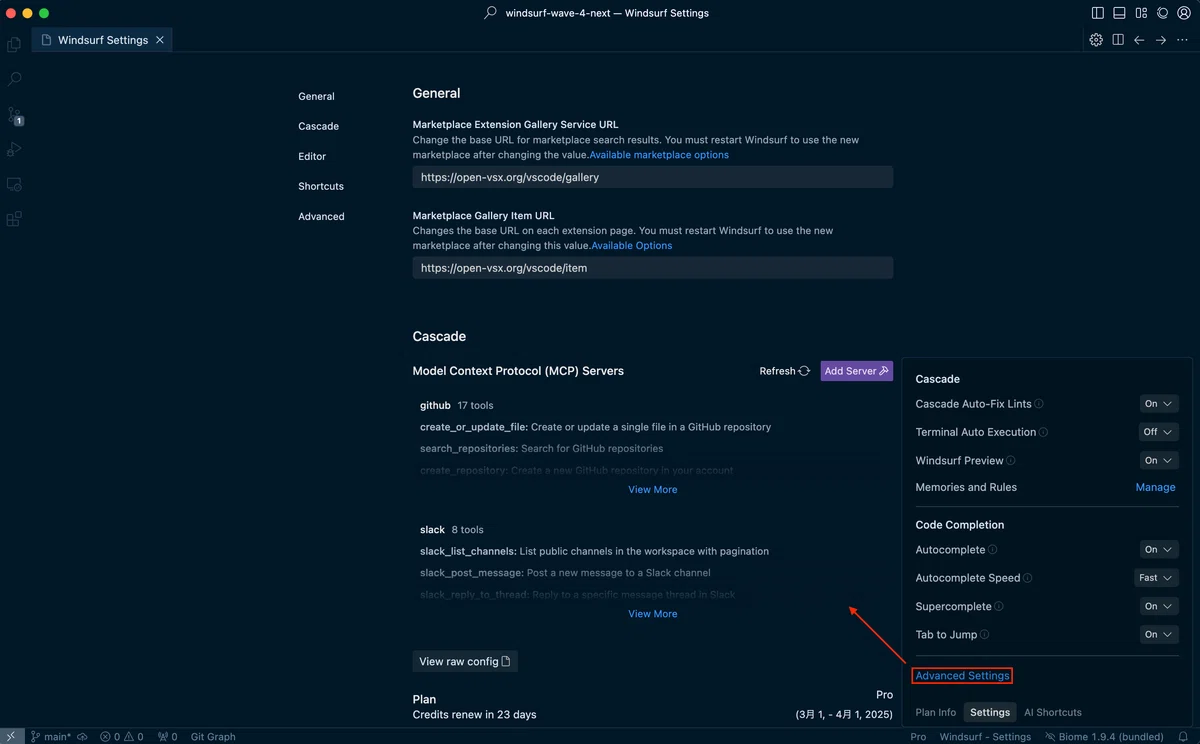1200x744 pixels.
Task: Open the Remote Explorer view
Action: 14,185
